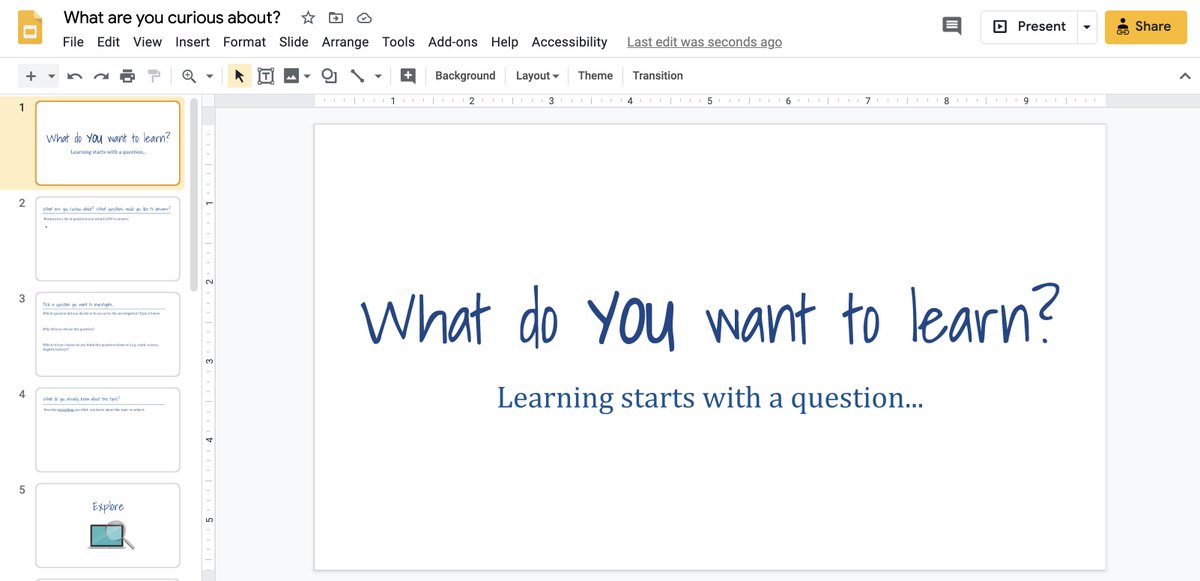Image resolution: width=1200 pixels, height=581 pixels.
Task: Open the comment history icon
Action: (x=952, y=27)
